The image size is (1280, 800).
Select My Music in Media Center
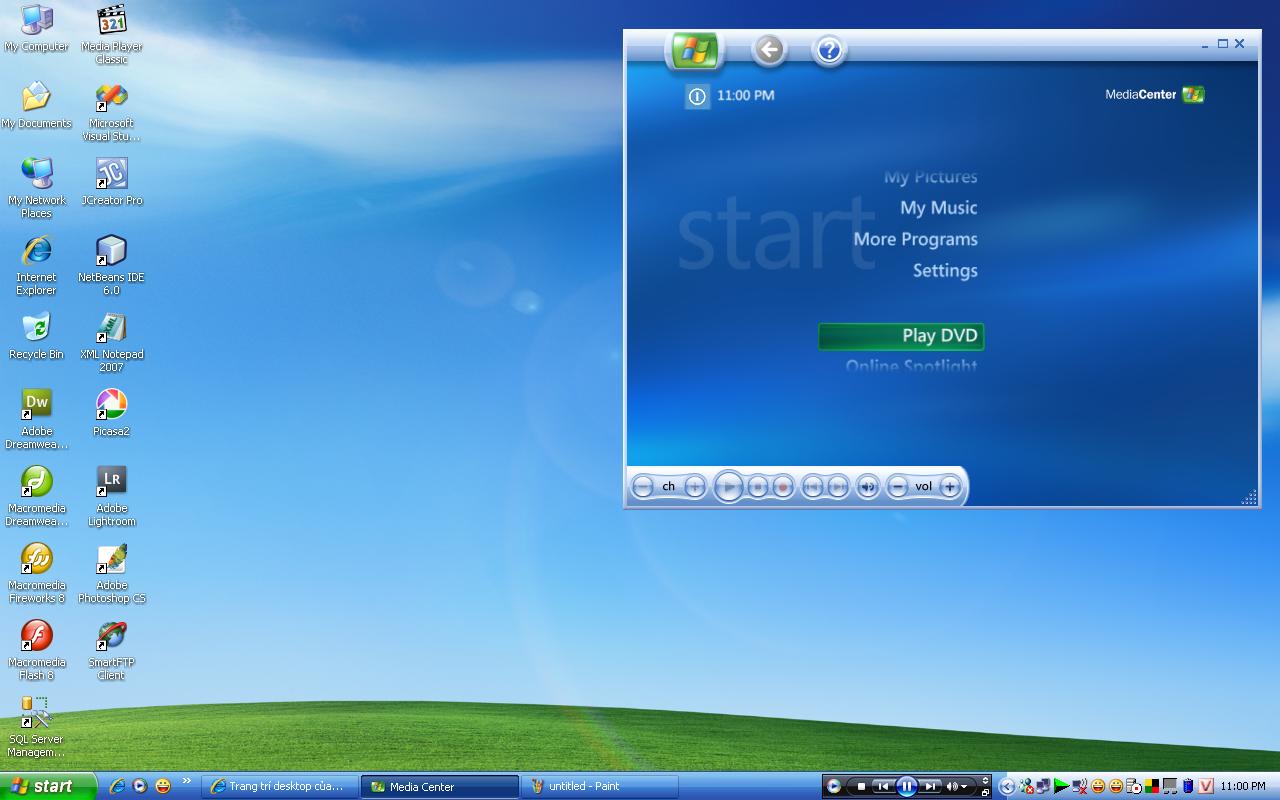tap(939, 208)
